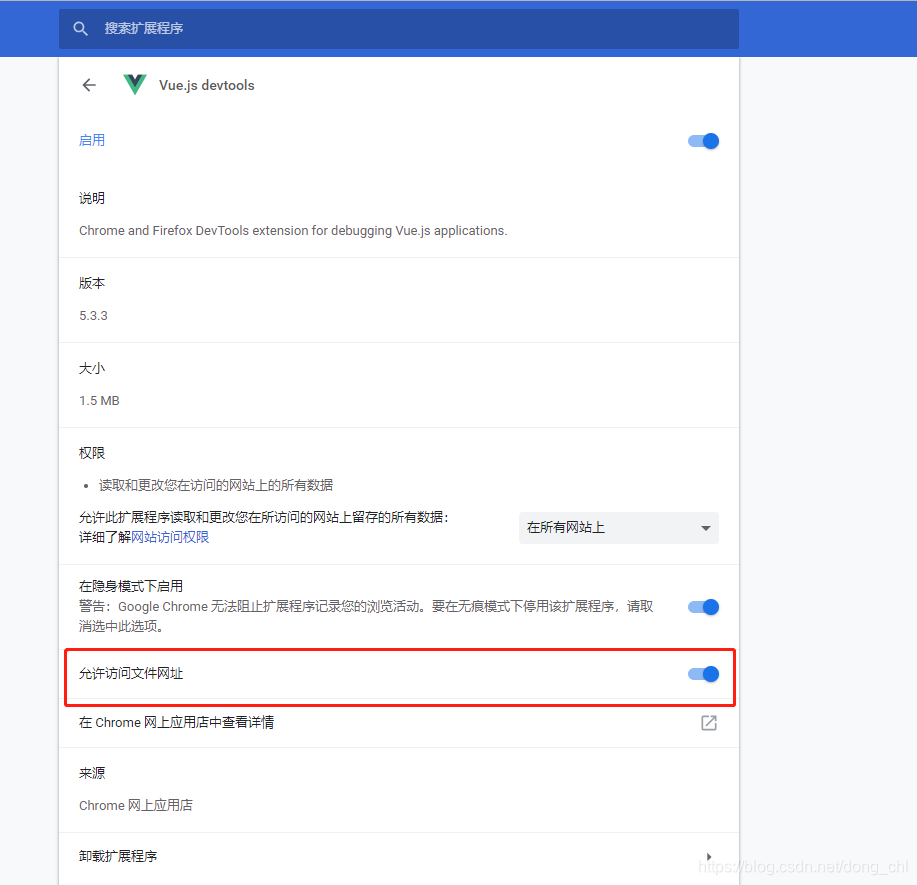Open the 网站访问权限 link
Image resolution: width=917 pixels, height=885 pixels.
pos(170,537)
